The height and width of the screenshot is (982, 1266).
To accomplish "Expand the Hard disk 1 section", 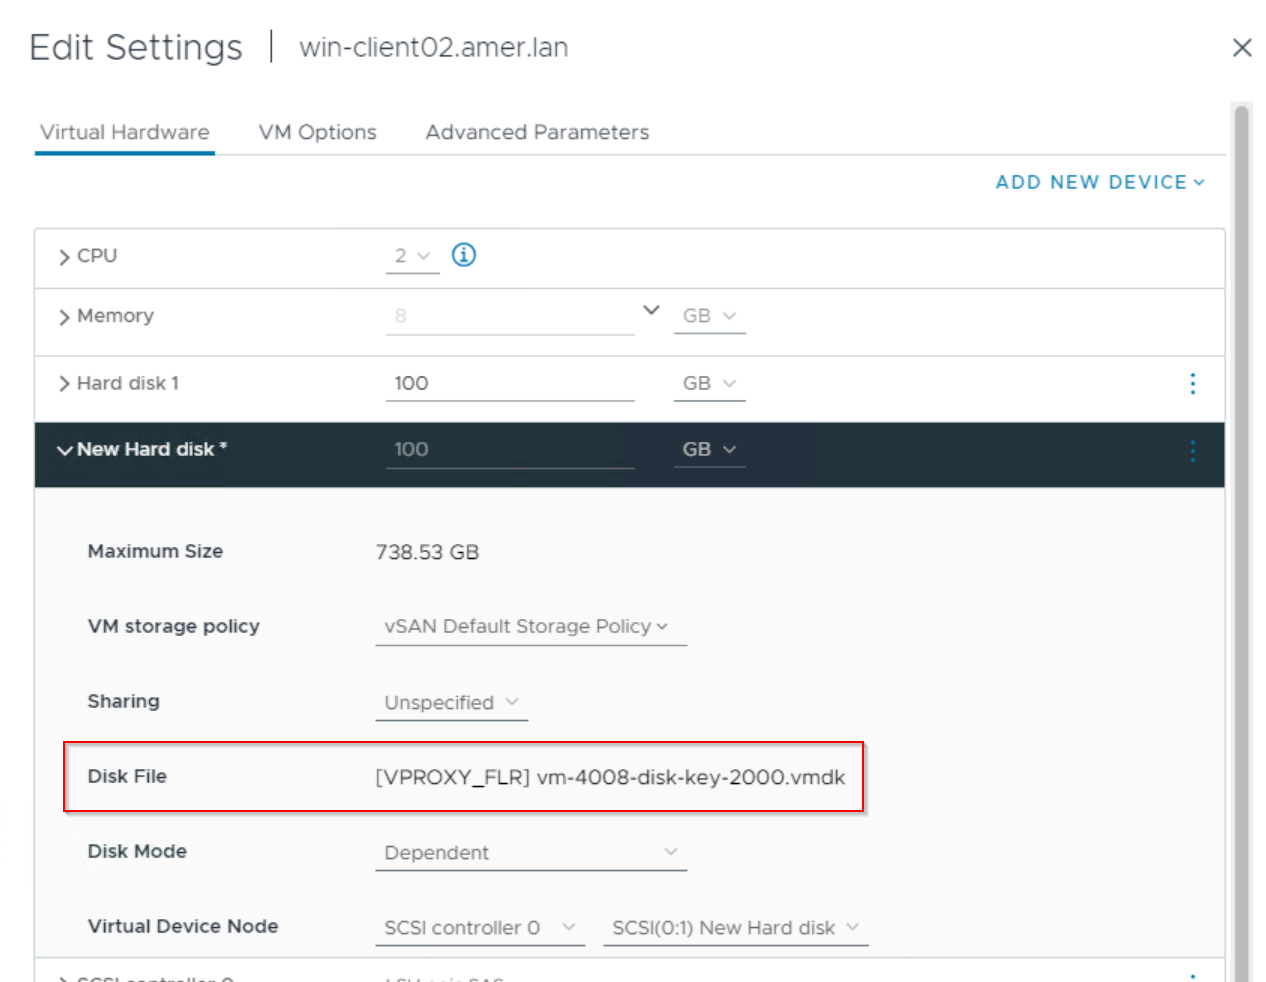I will point(64,383).
